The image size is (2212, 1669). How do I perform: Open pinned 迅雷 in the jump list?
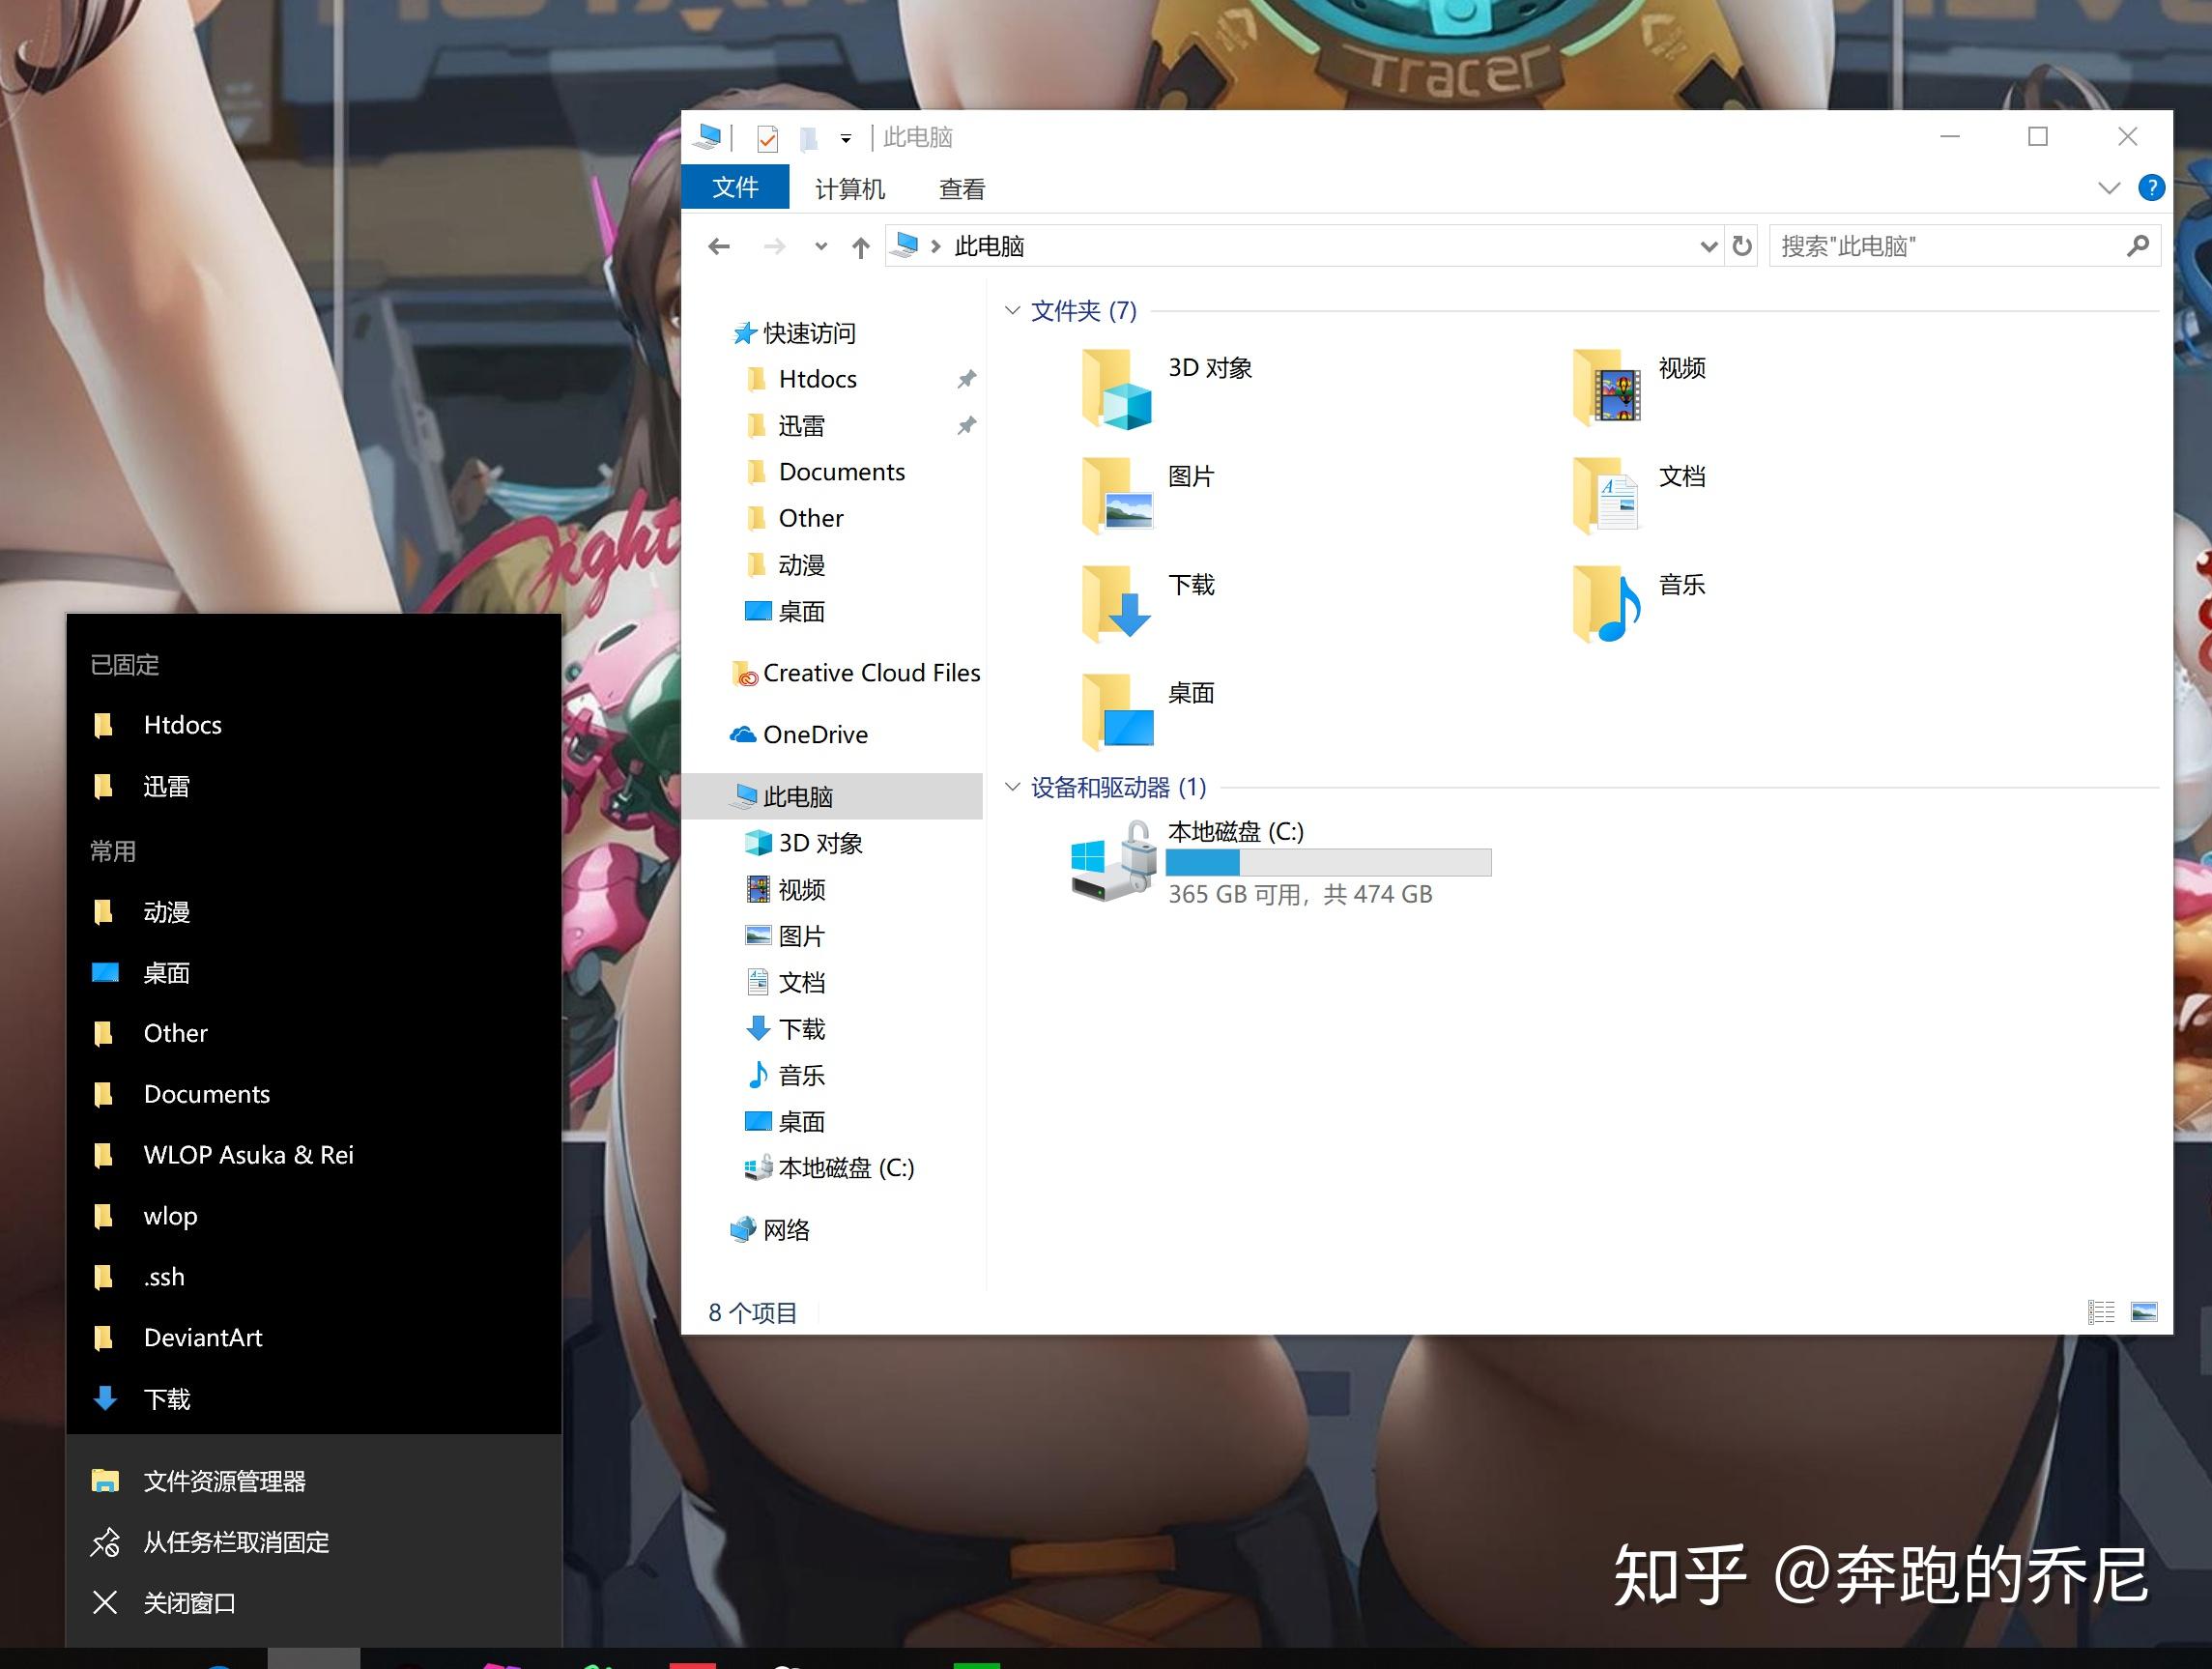coord(314,786)
